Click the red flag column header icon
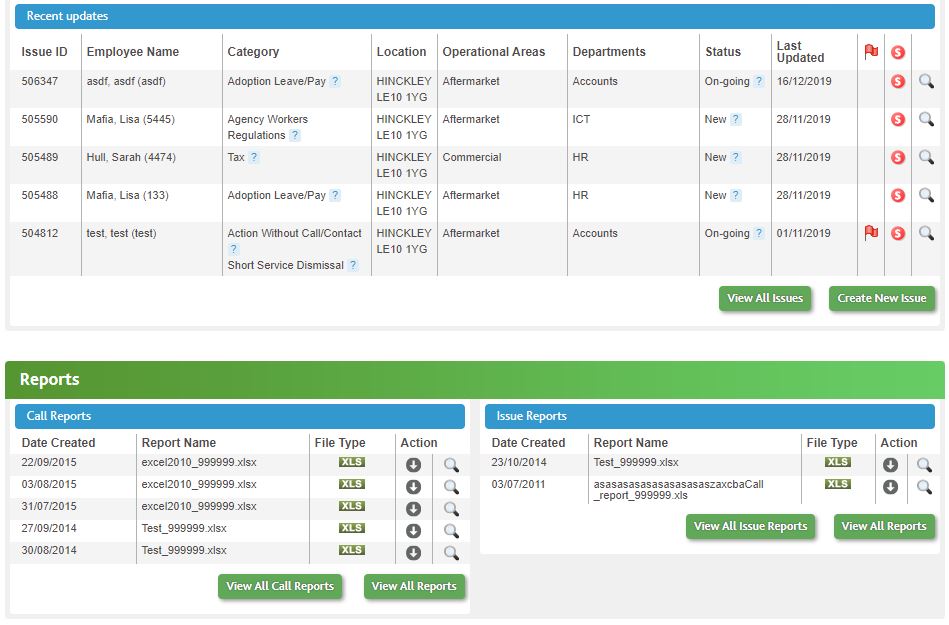 (871, 52)
